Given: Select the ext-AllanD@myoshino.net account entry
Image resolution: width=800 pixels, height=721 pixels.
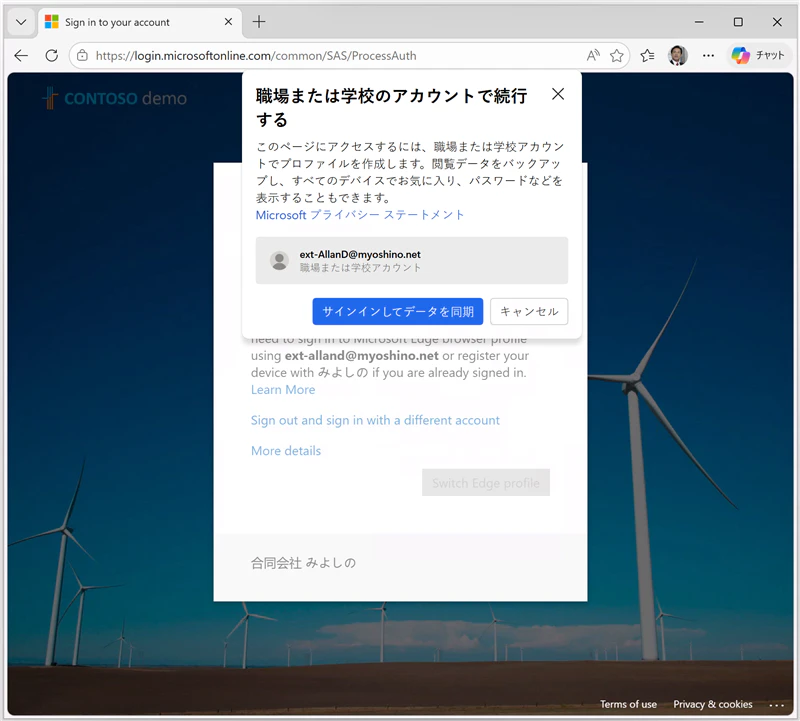Looking at the screenshot, I should 412,260.
